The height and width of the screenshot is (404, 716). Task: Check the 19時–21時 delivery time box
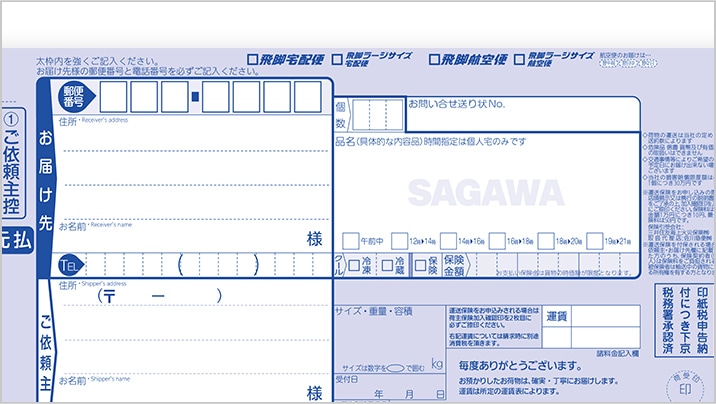click(x=594, y=240)
